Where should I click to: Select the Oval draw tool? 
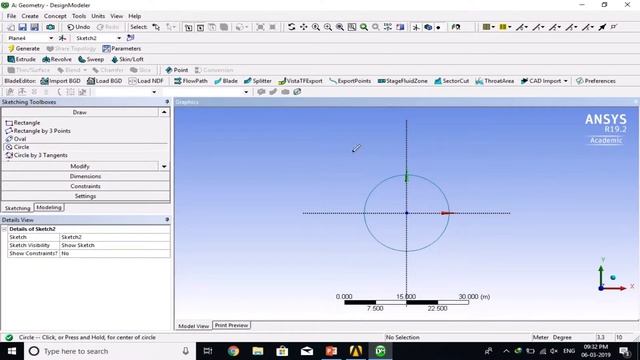coord(16,139)
